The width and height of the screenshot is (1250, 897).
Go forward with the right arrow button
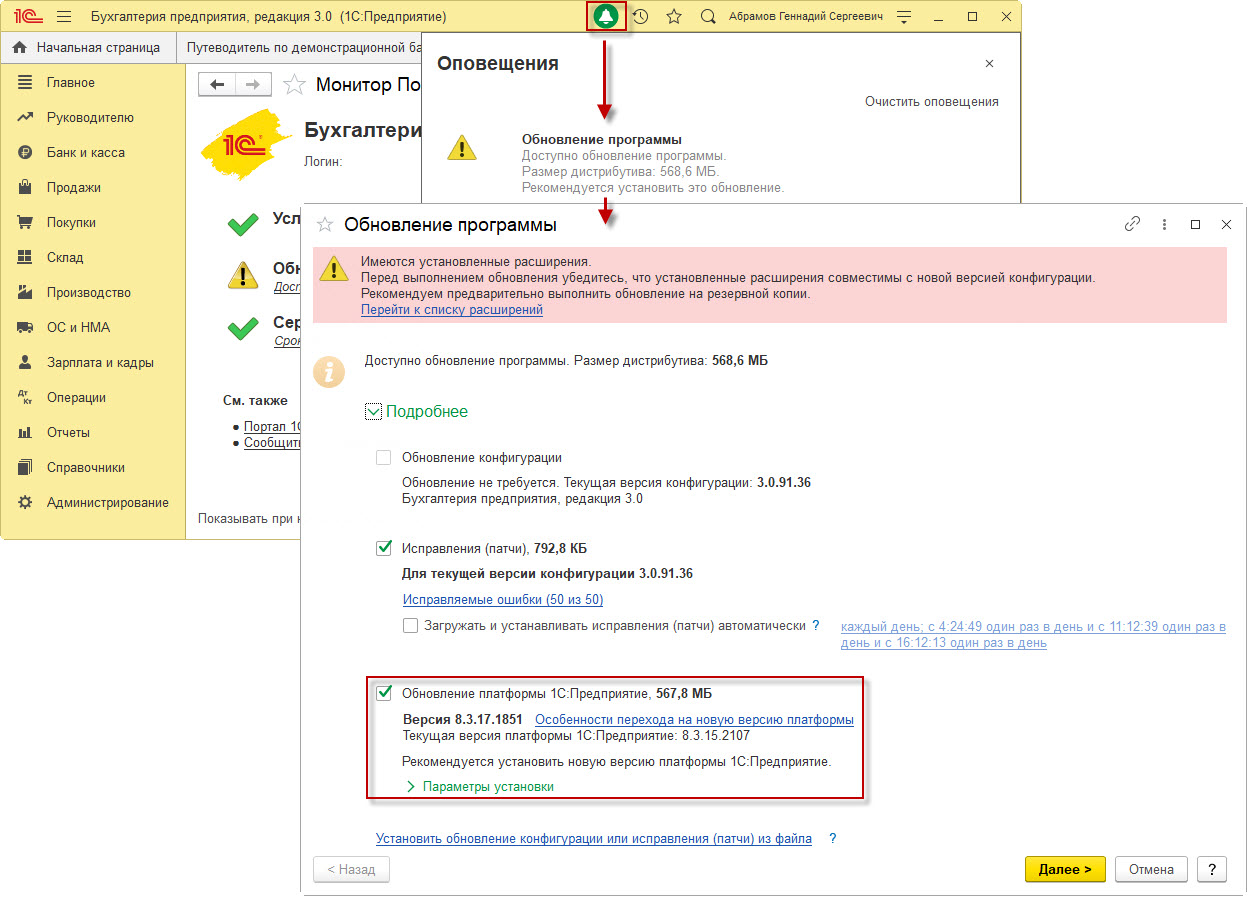pos(253,85)
